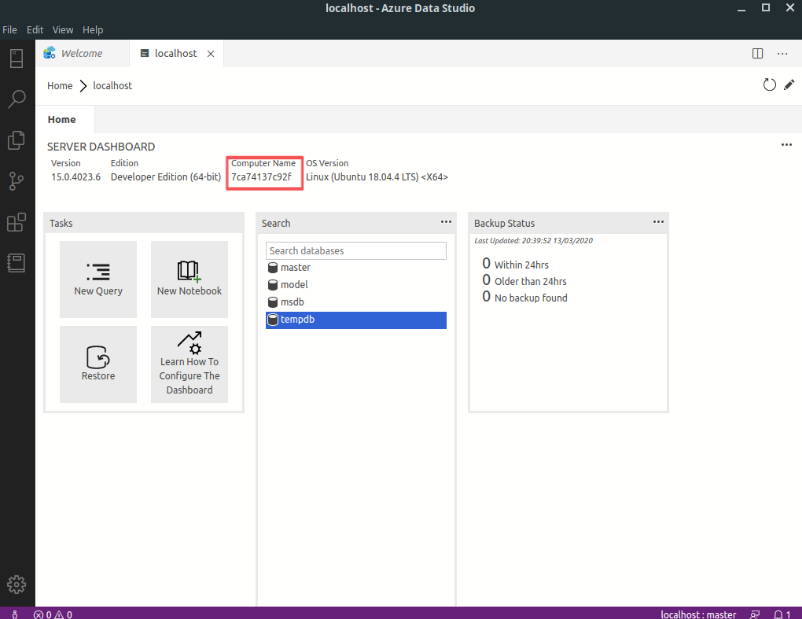
Task: Edit the dashboard with pencil icon
Action: [x=789, y=85]
